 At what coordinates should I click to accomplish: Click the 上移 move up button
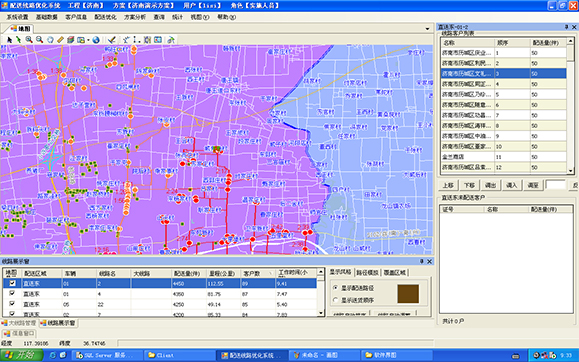coord(448,185)
